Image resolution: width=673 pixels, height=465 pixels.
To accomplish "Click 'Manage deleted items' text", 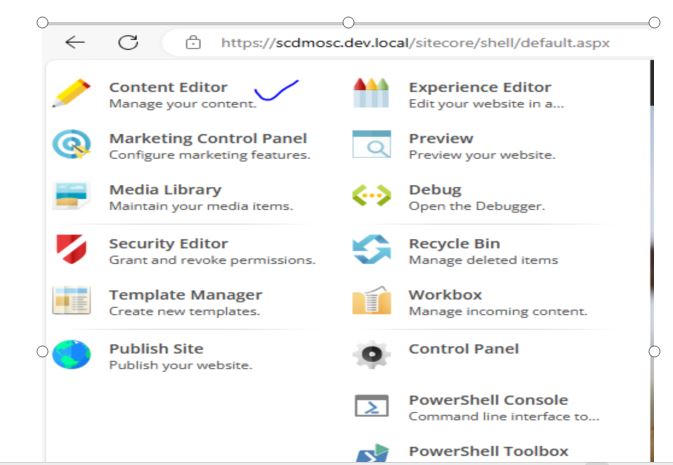I will point(483,260).
